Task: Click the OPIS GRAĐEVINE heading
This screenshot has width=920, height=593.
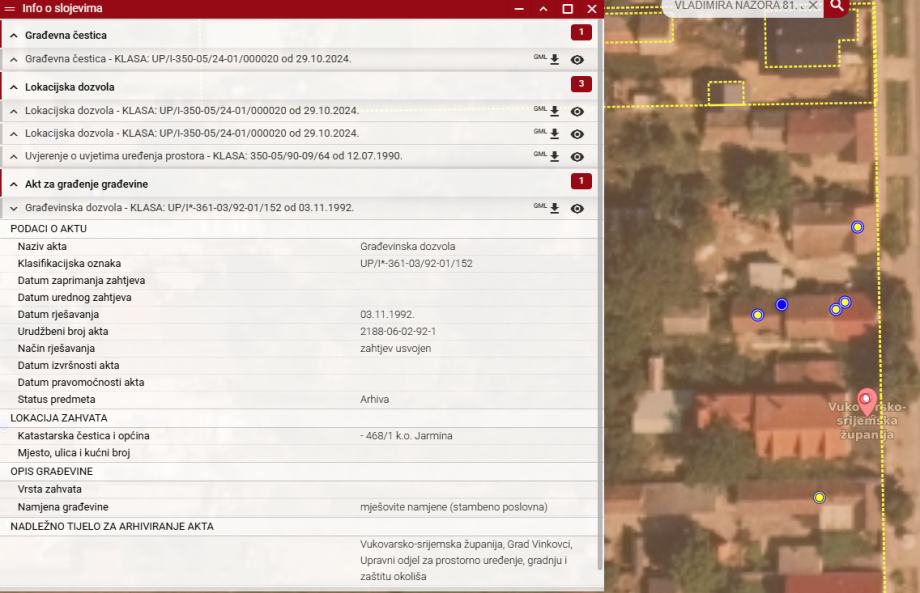Action: pyautogui.click(x=51, y=472)
